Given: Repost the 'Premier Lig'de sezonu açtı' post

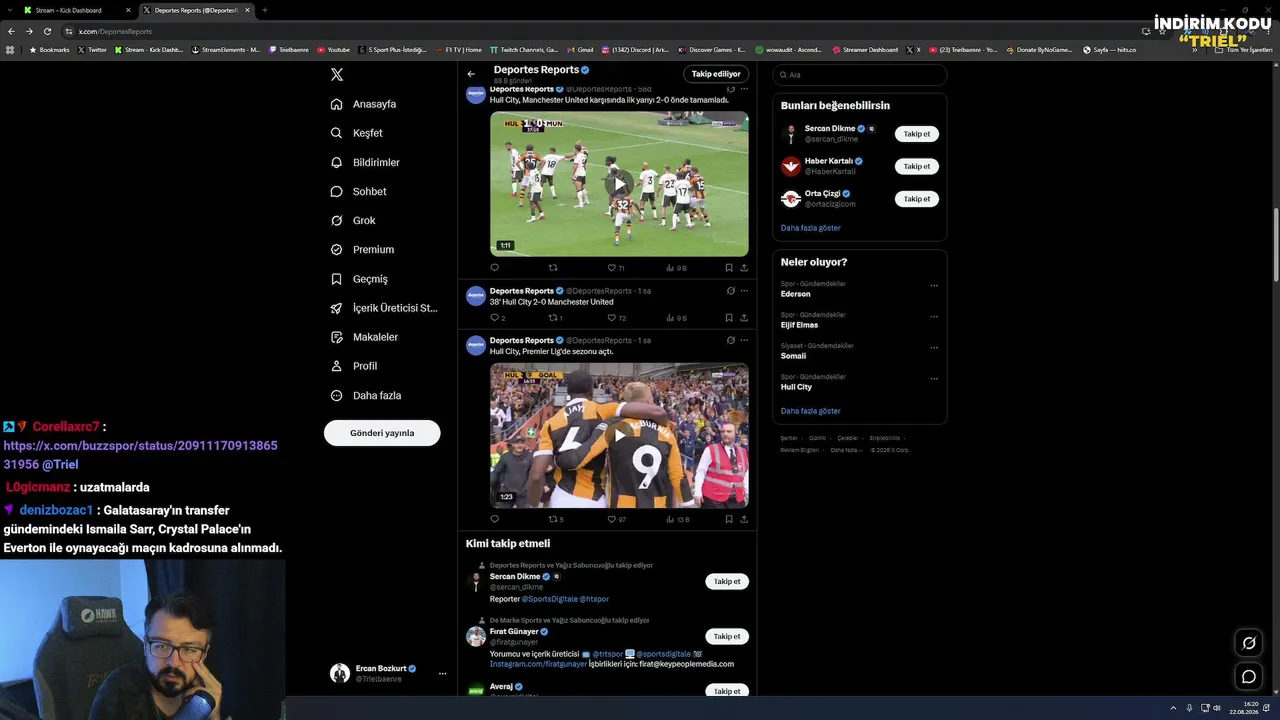Looking at the screenshot, I should pos(553,519).
